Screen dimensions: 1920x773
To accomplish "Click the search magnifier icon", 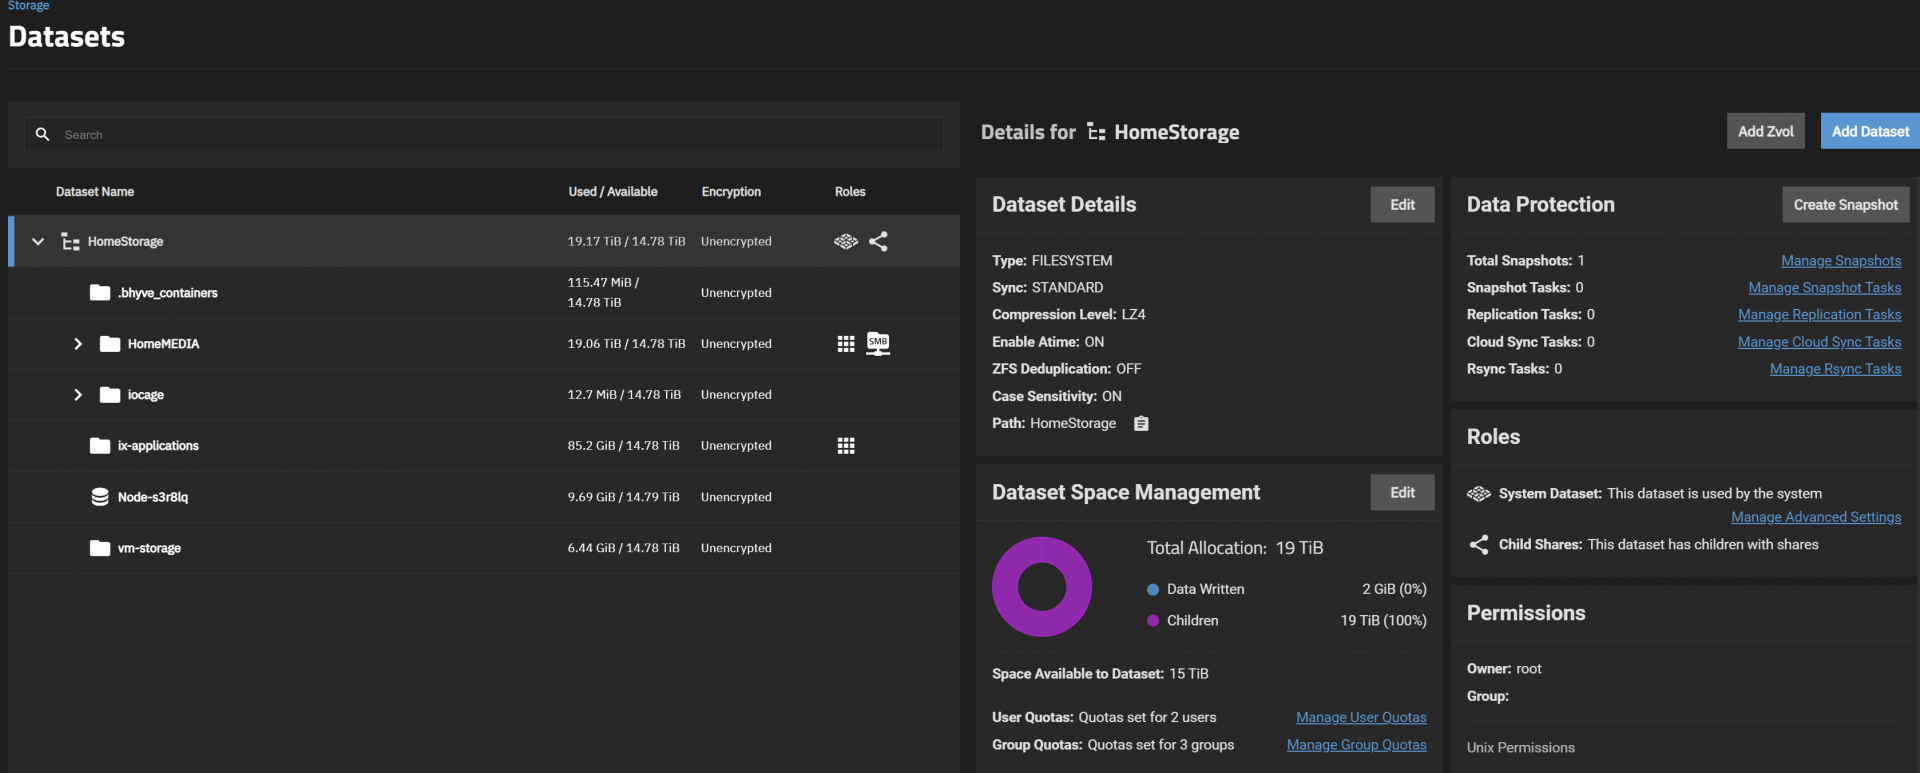I will tap(42, 134).
